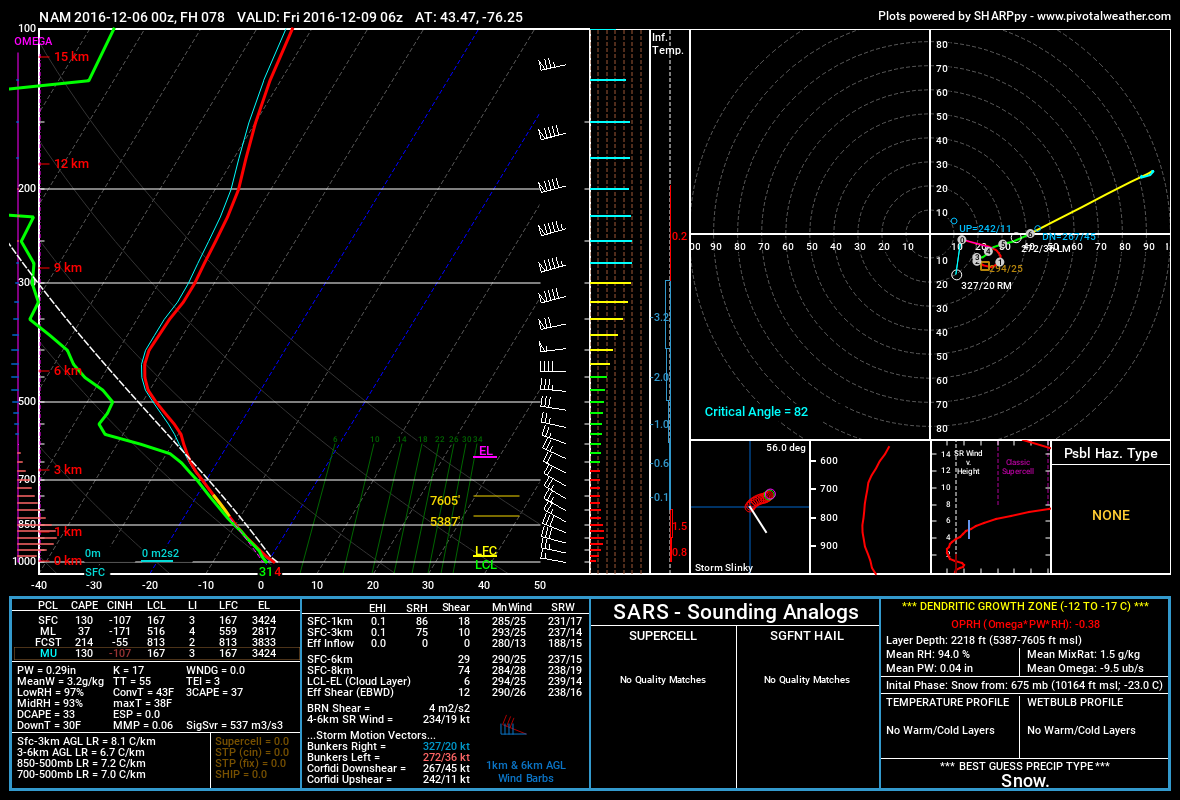Select the 0 m2s2 inflow label
Viewport: 1180px width, 800px height.
(x=160, y=553)
